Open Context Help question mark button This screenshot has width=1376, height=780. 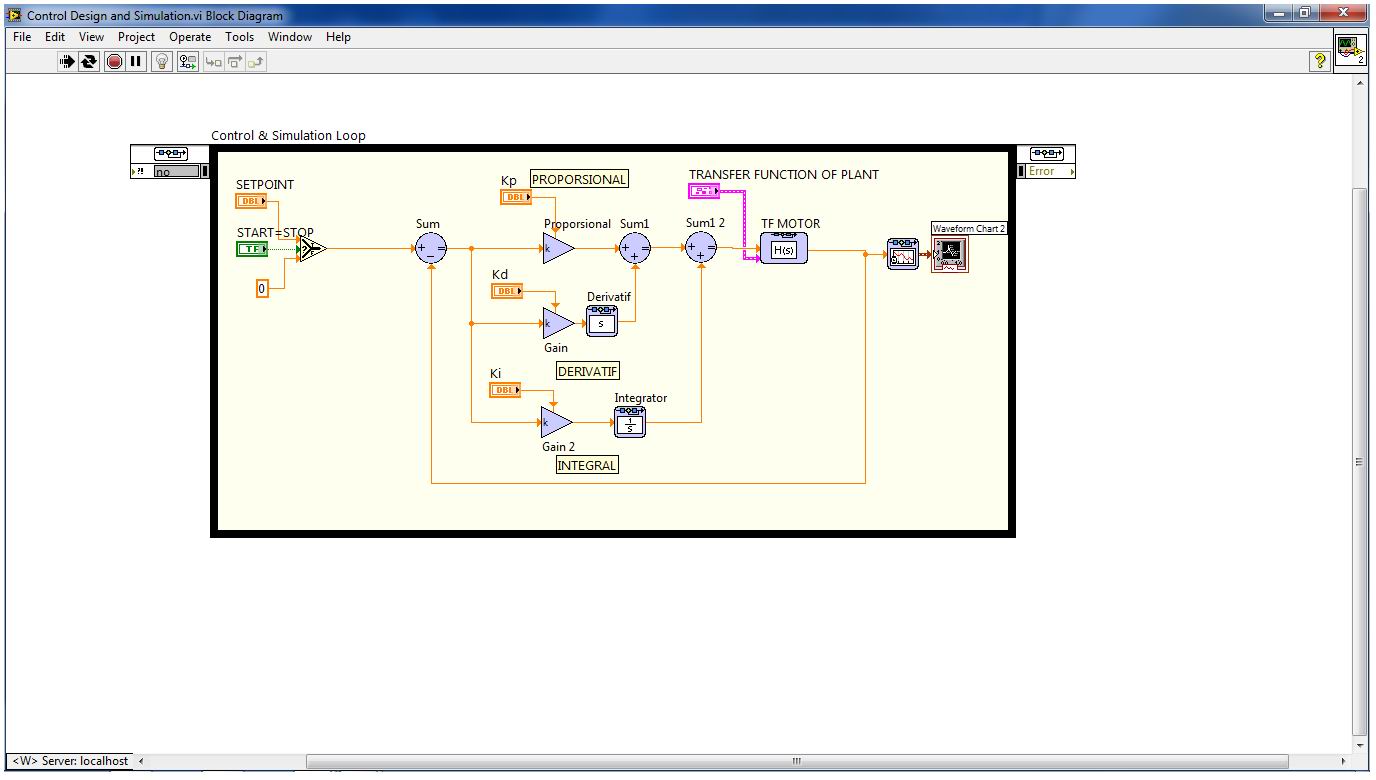(x=1320, y=61)
